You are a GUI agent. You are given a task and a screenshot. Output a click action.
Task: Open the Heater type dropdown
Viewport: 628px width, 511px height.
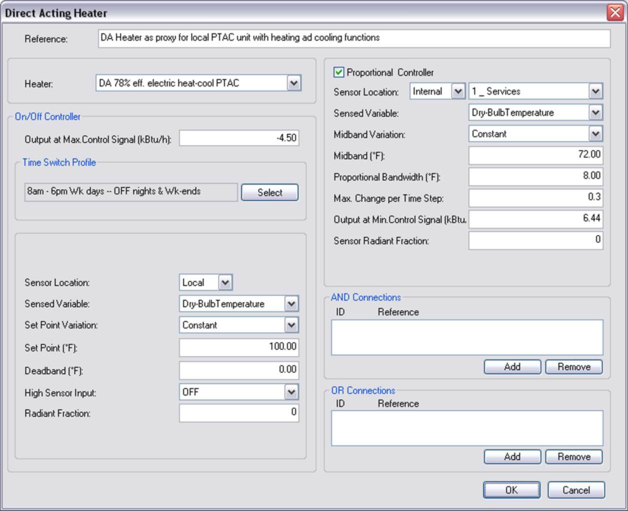pos(294,83)
